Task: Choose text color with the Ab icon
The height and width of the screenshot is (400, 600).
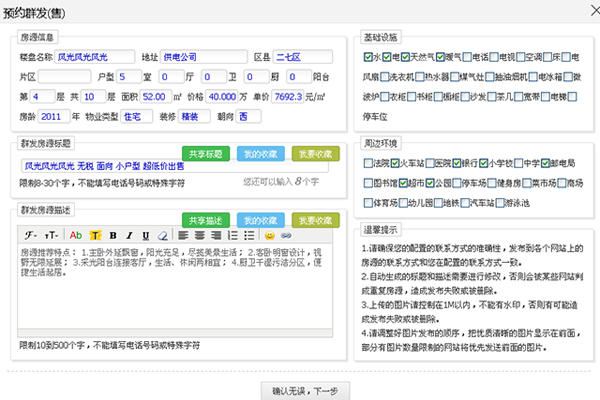Action: [x=76, y=235]
